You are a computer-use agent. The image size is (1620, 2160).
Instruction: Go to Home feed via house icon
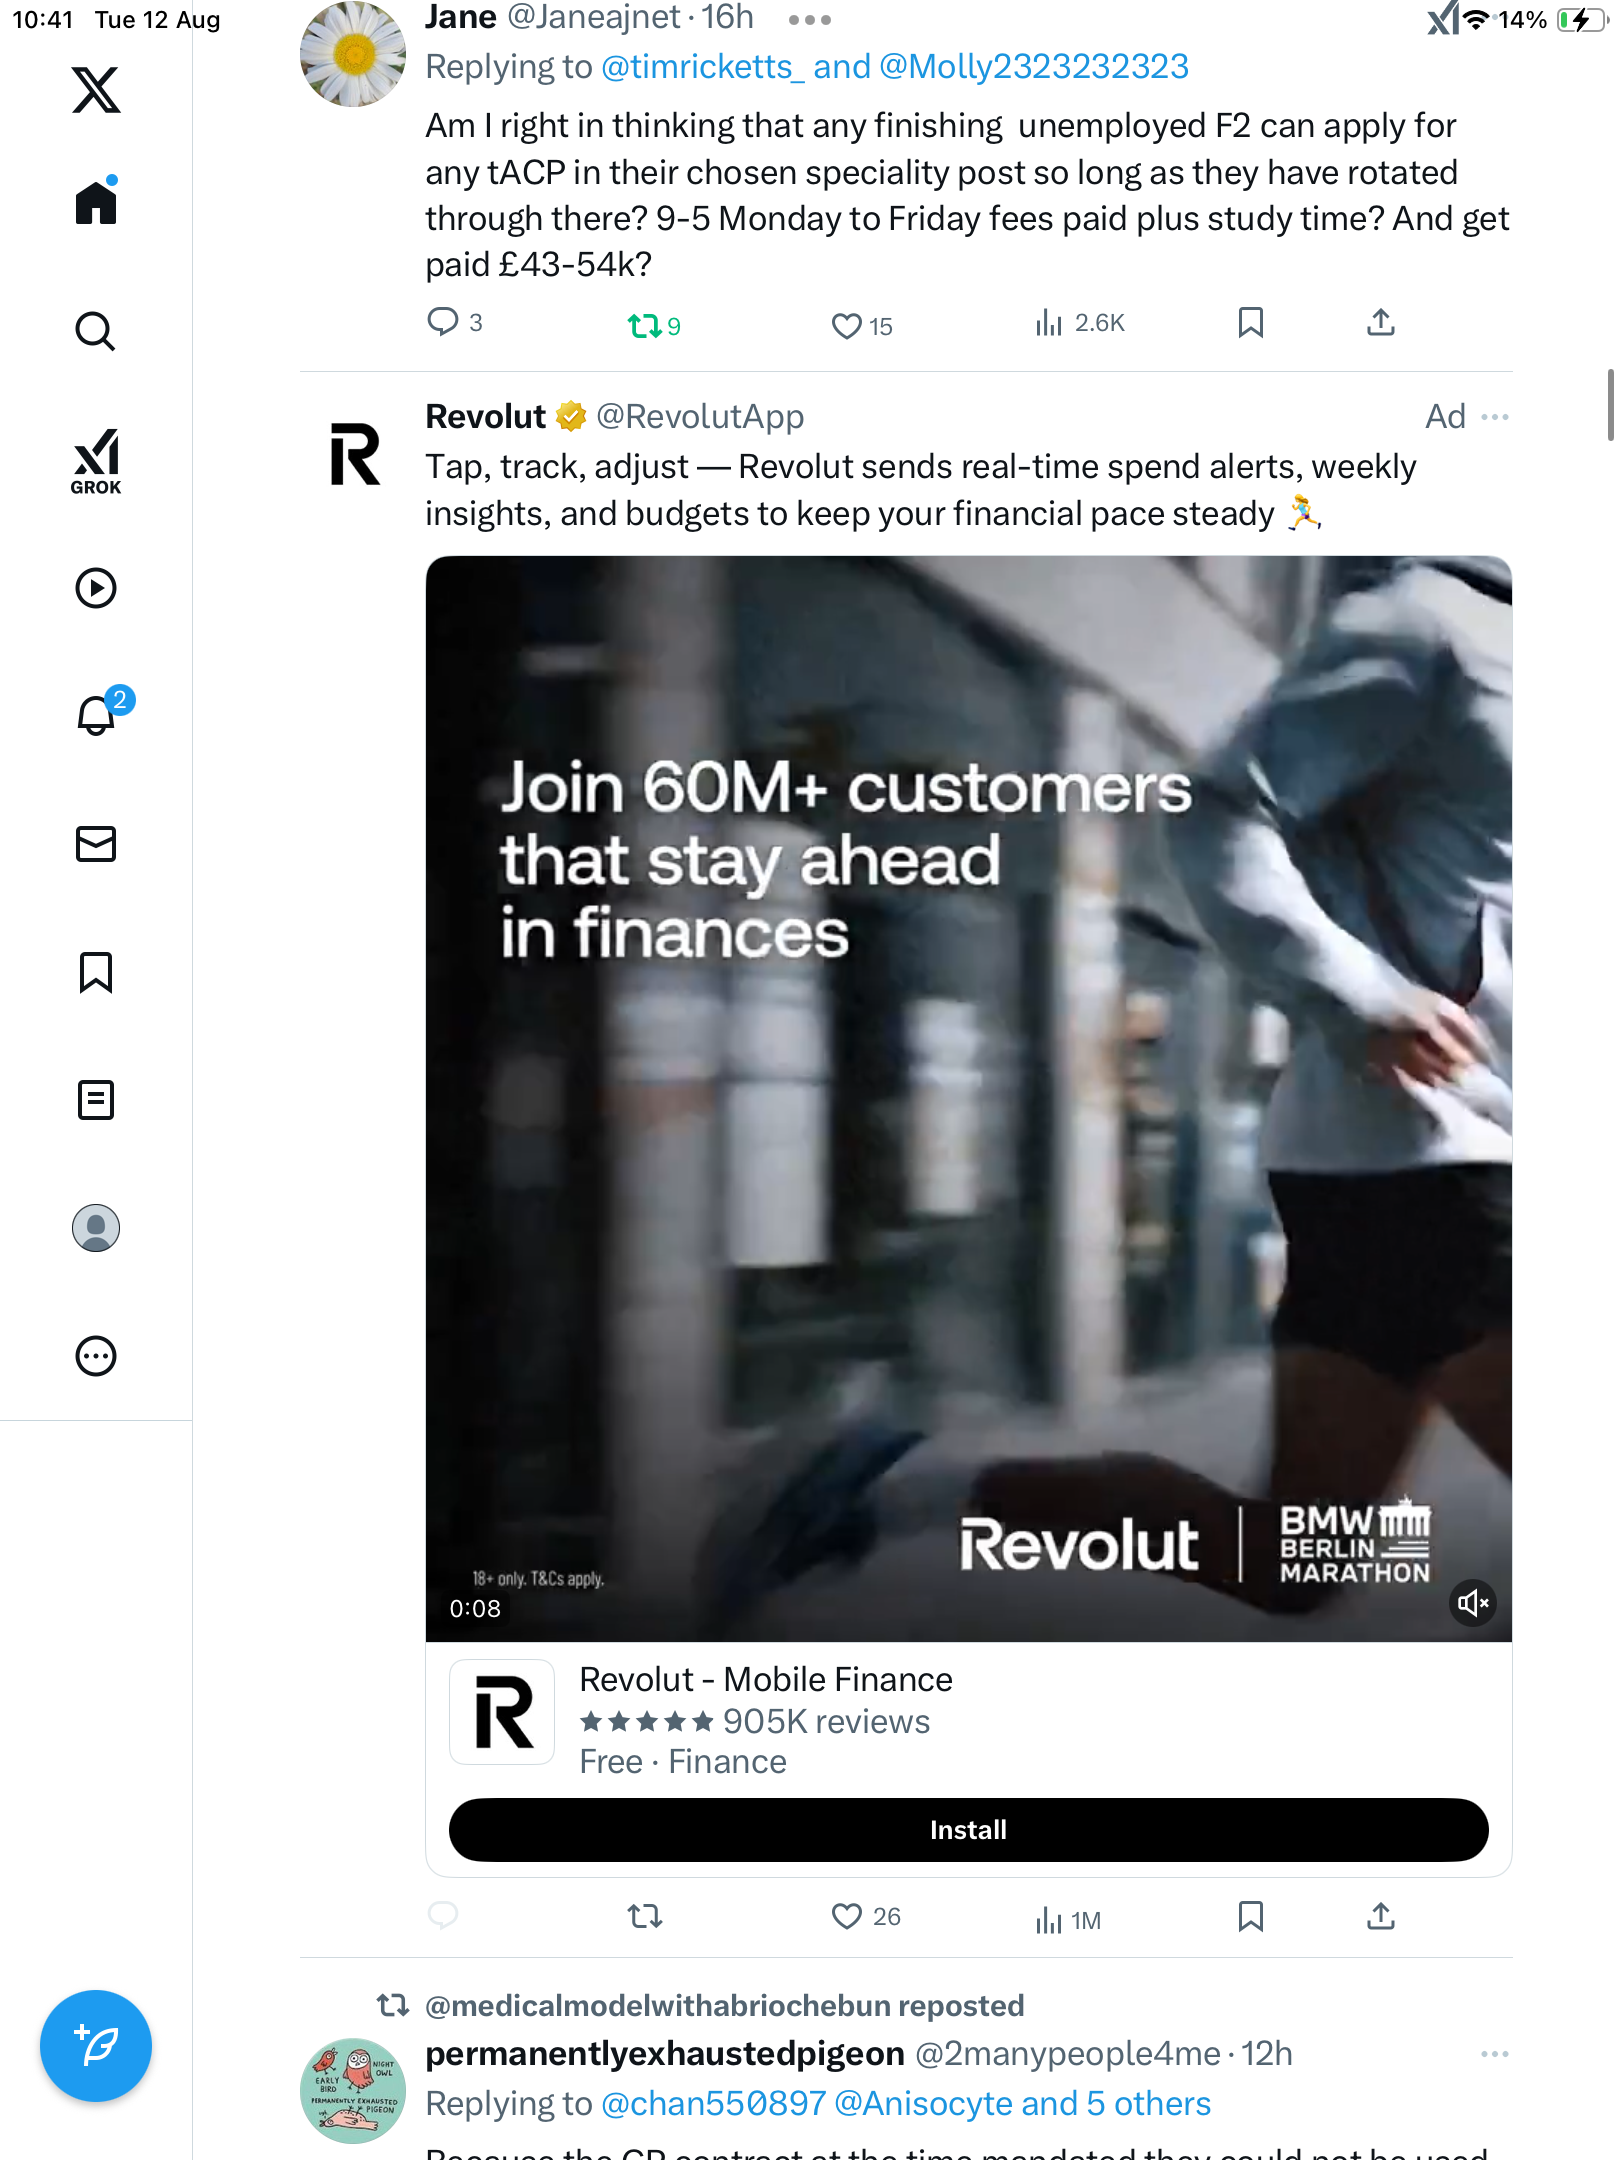pos(96,203)
